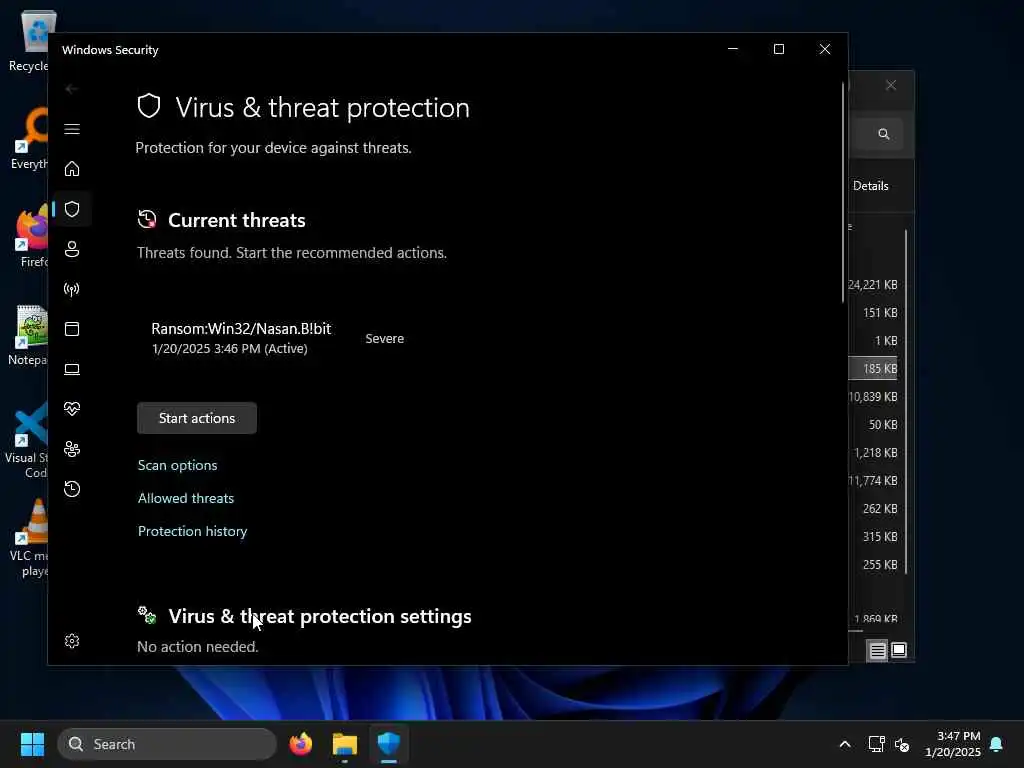1024x768 pixels.
Task: Click the muted volume tray icon
Action: click(902, 744)
